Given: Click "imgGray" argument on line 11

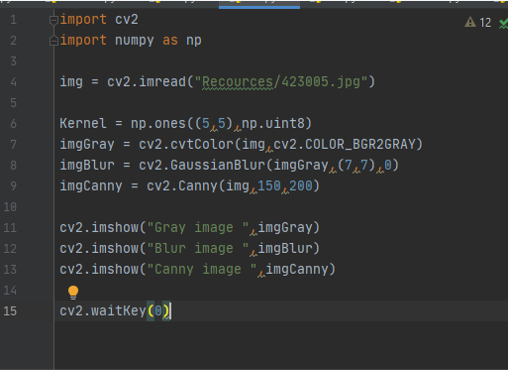Looking at the screenshot, I should [285, 228].
